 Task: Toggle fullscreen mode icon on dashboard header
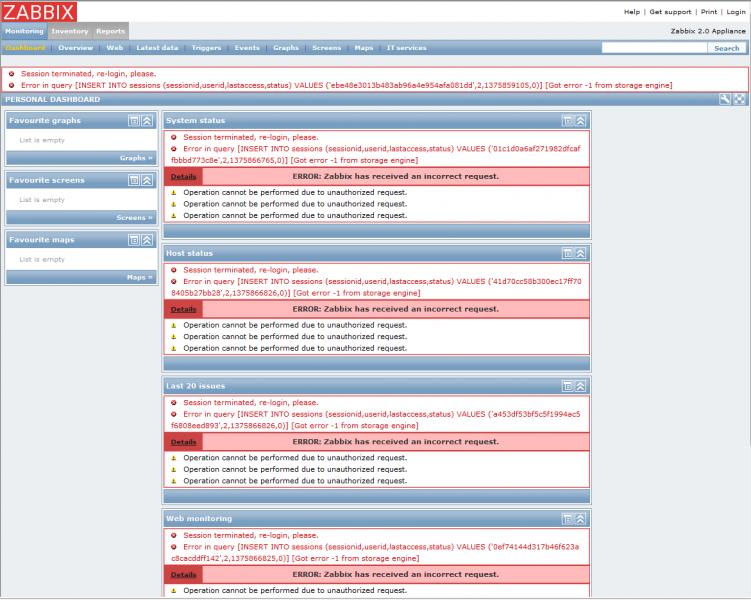pos(740,99)
